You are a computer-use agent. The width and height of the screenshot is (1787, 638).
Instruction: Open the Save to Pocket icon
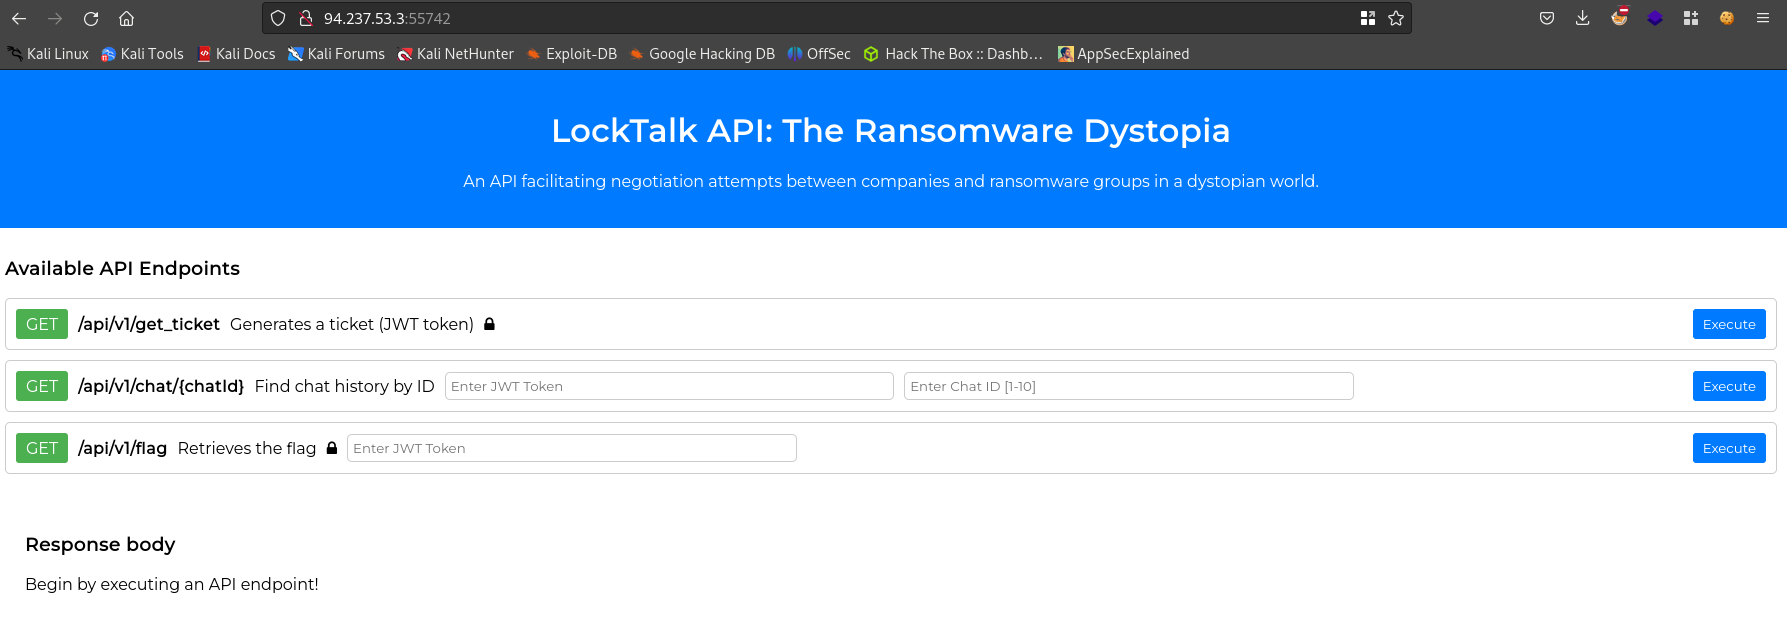(1547, 18)
